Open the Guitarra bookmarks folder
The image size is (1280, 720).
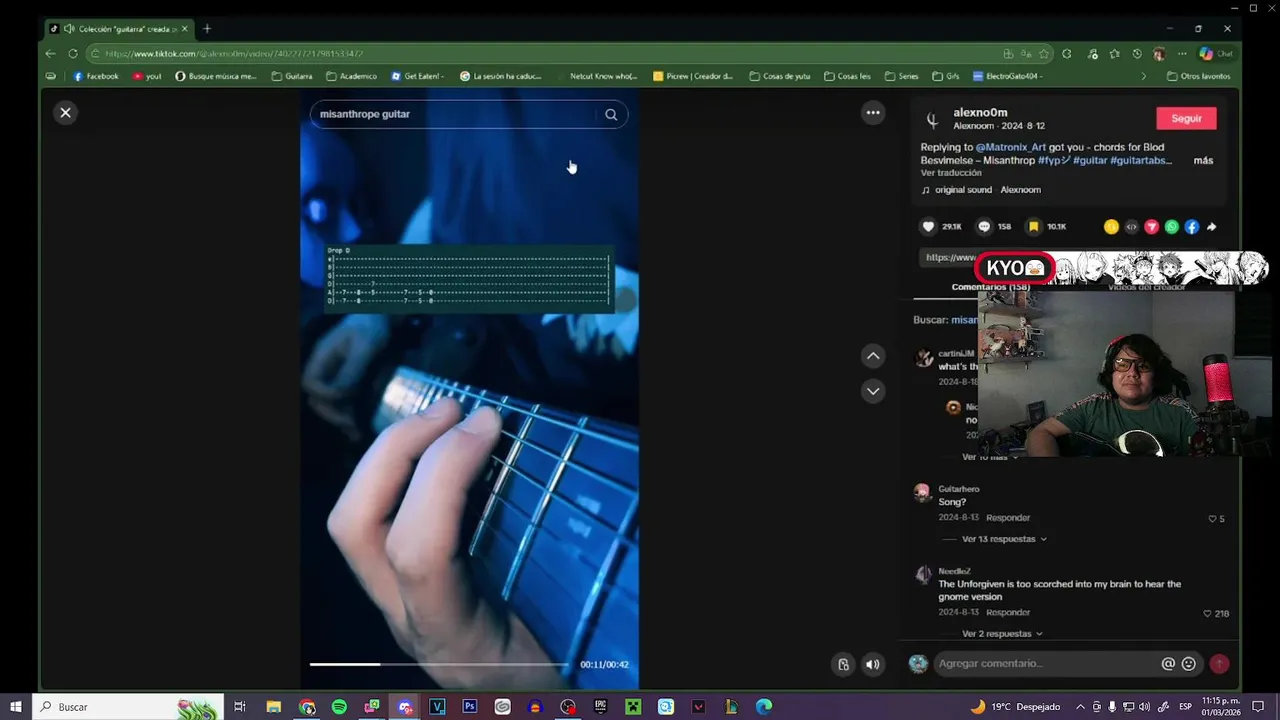(x=292, y=76)
